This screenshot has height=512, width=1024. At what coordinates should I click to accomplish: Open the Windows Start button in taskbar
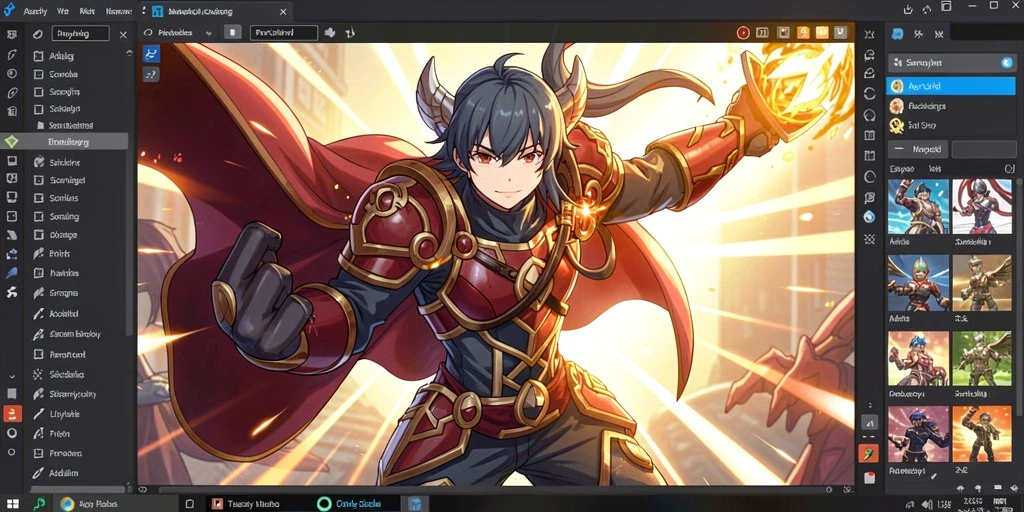[11, 504]
